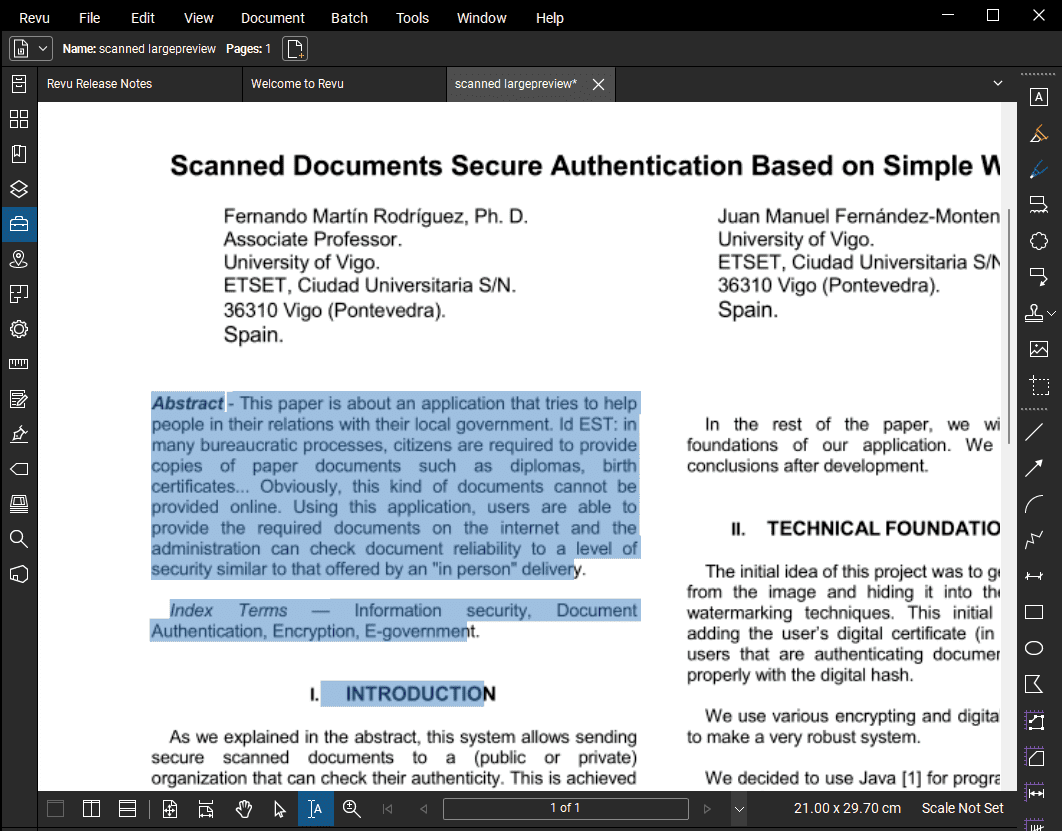
Task: Open the Measurements ruler panel
Action: point(18,364)
